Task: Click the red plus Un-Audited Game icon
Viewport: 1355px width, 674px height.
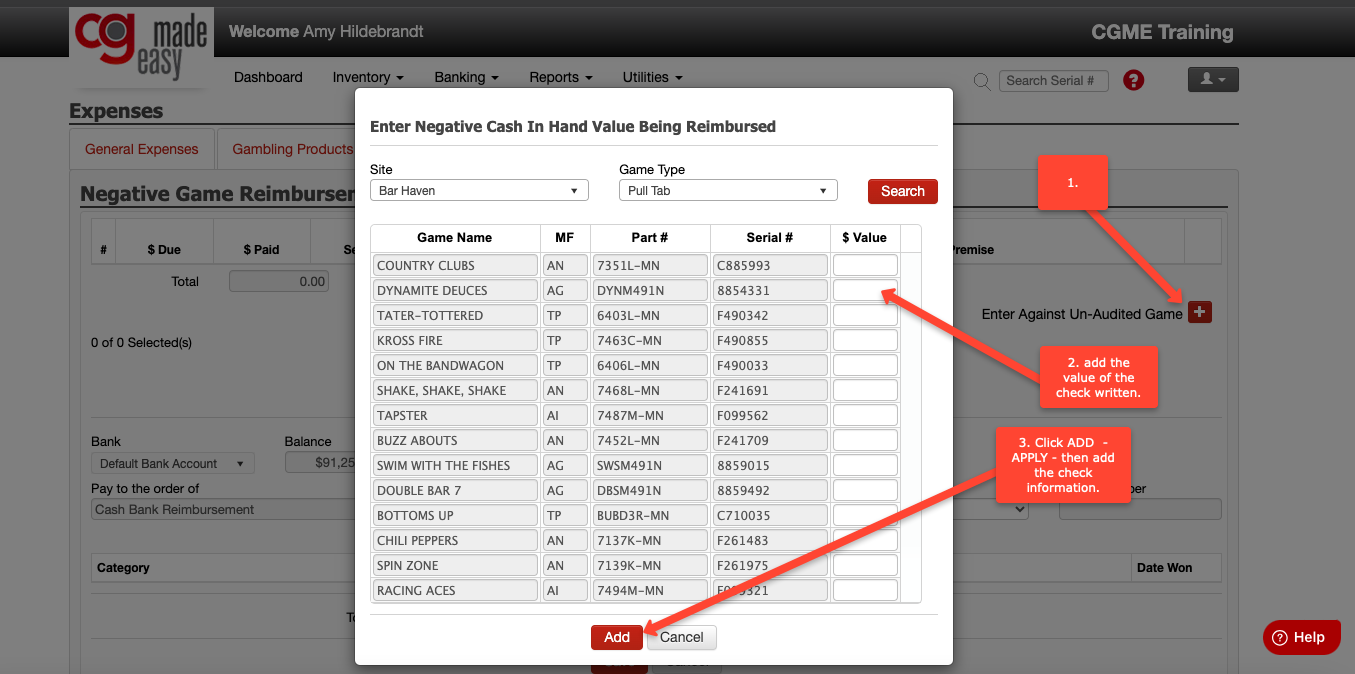Action: (x=1200, y=313)
